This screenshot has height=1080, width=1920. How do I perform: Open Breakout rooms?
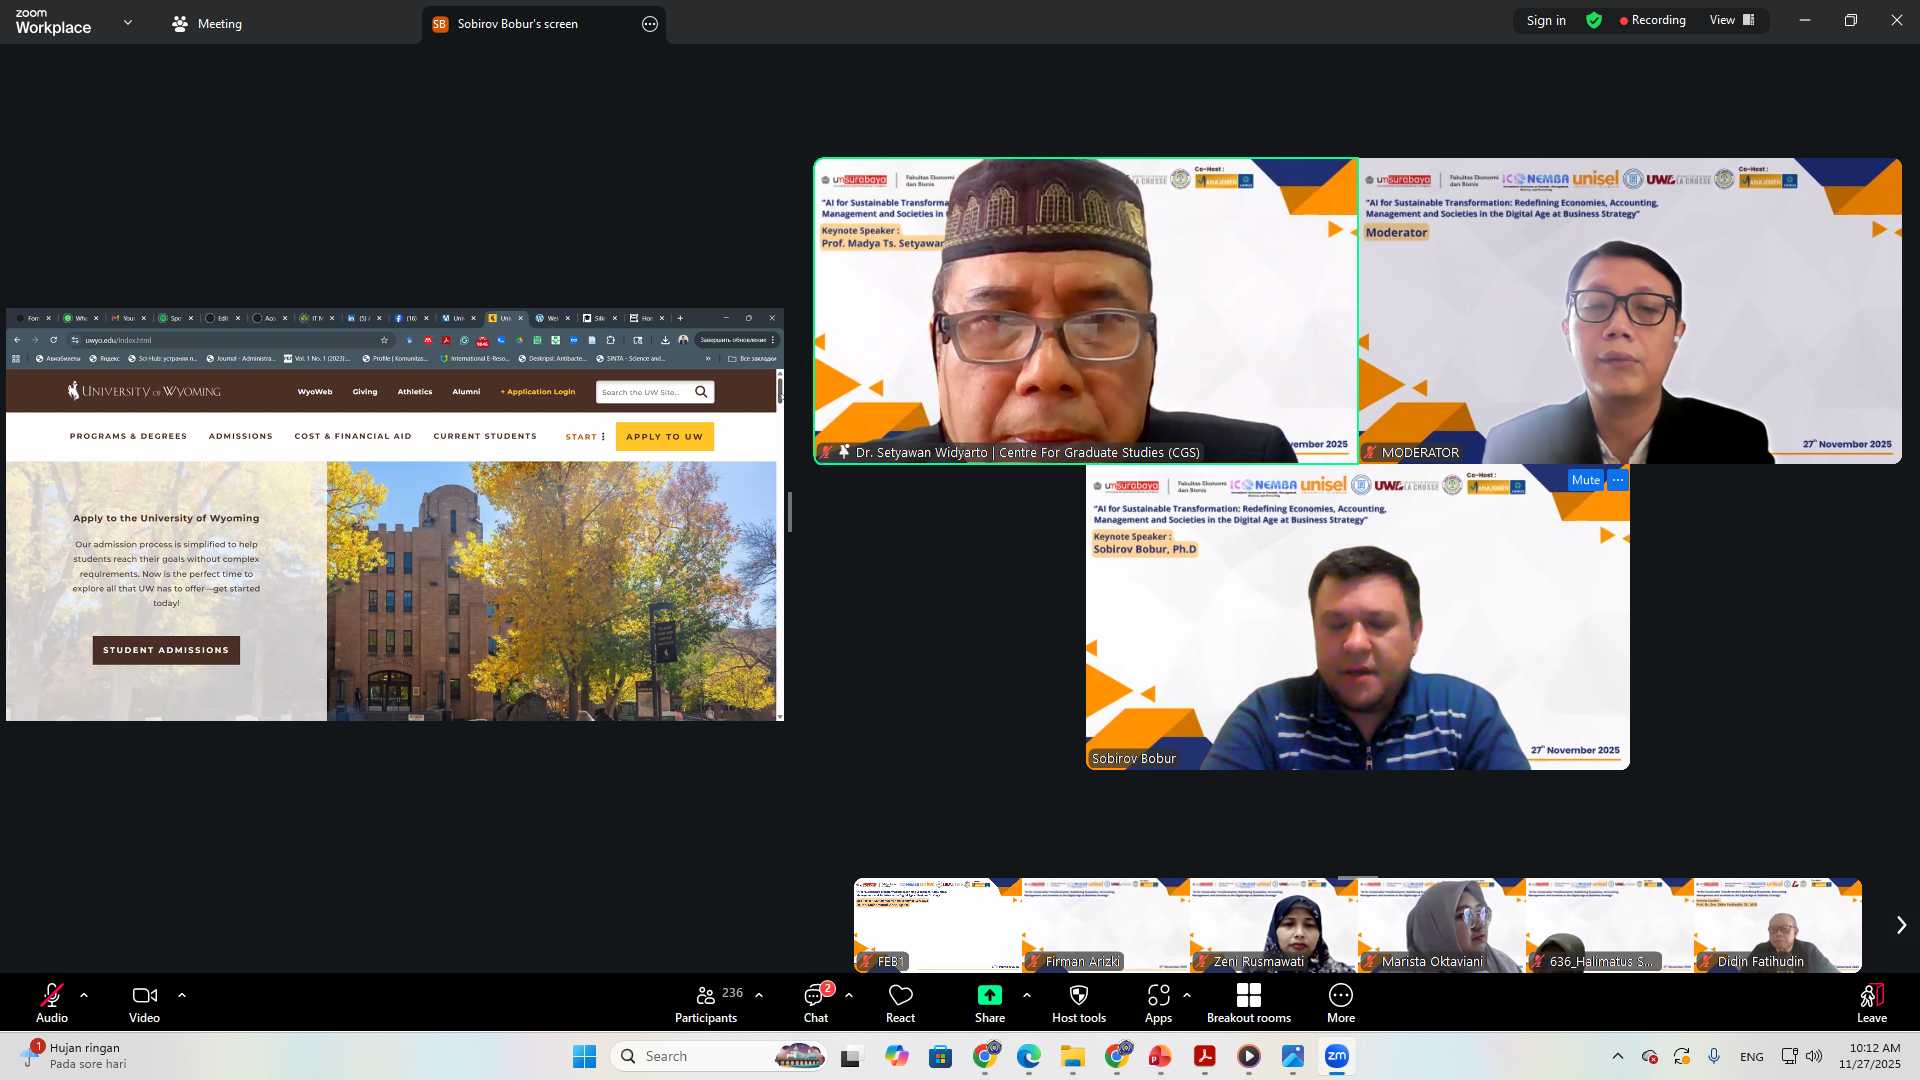1248,1003
